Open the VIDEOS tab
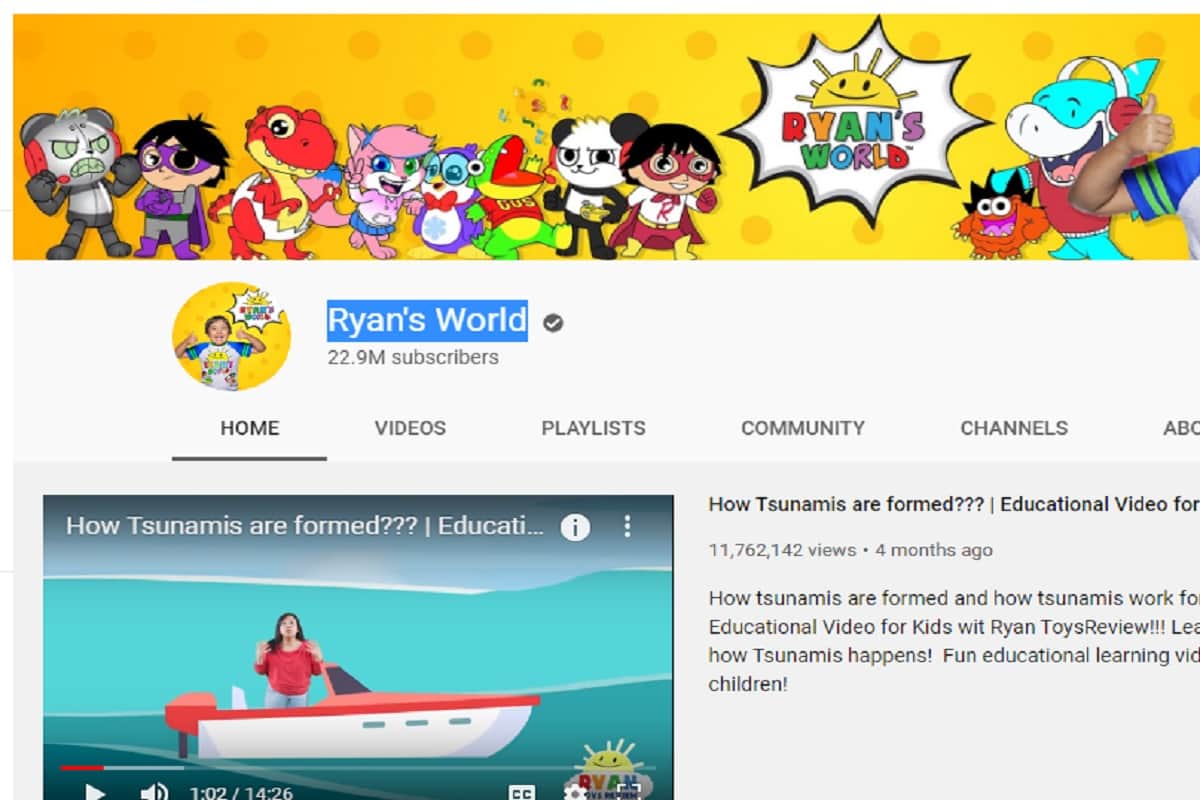This screenshot has width=1200, height=800. (410, 428)
